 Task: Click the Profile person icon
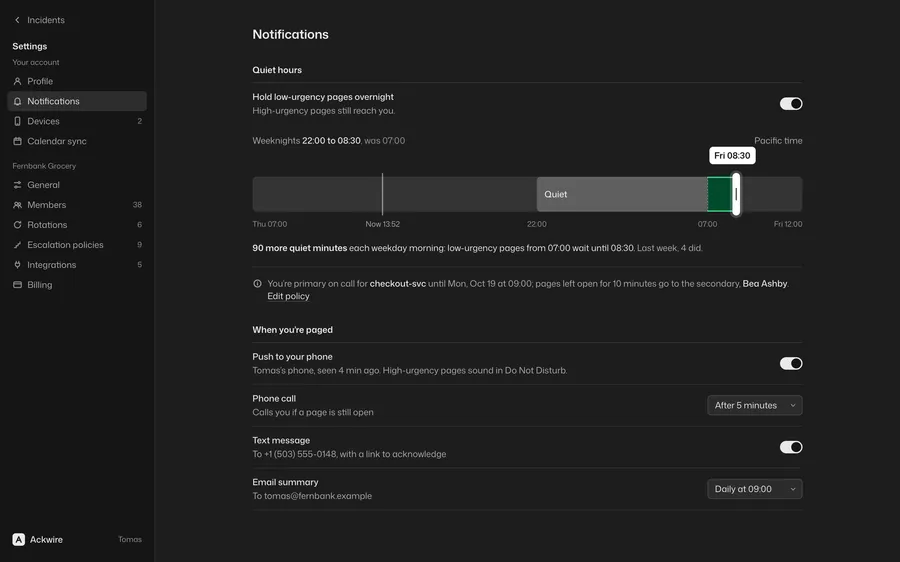tap(17, 82)
